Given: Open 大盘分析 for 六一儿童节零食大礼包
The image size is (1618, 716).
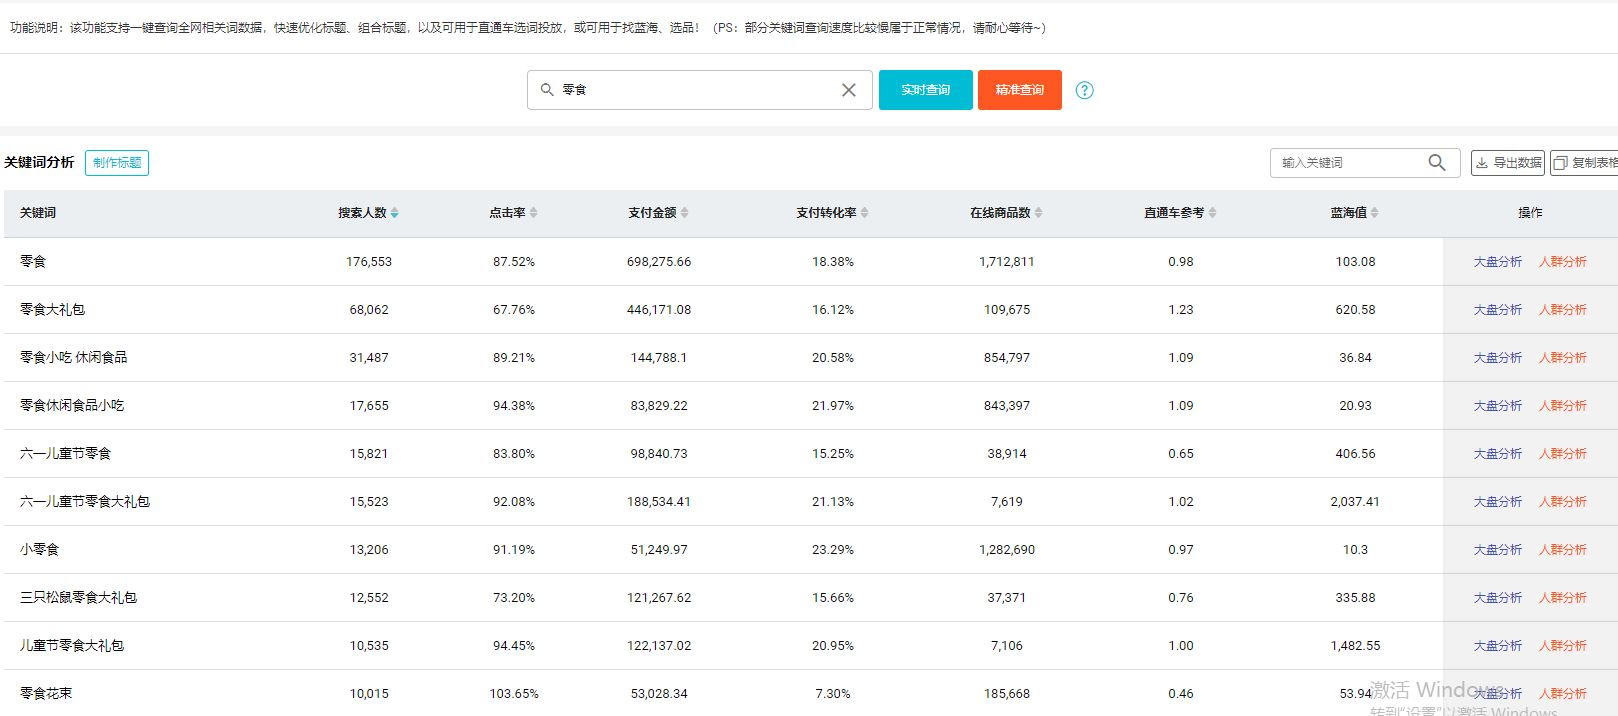Looking at the screenshot, I should coord(1498,502).
